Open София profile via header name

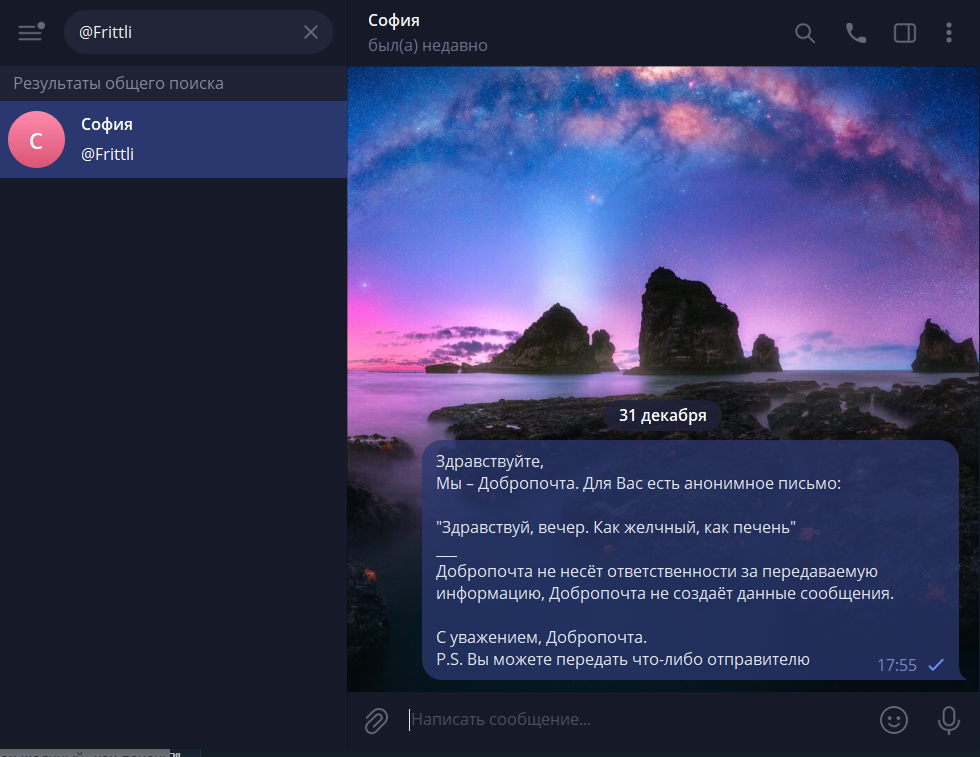point(394,21)
